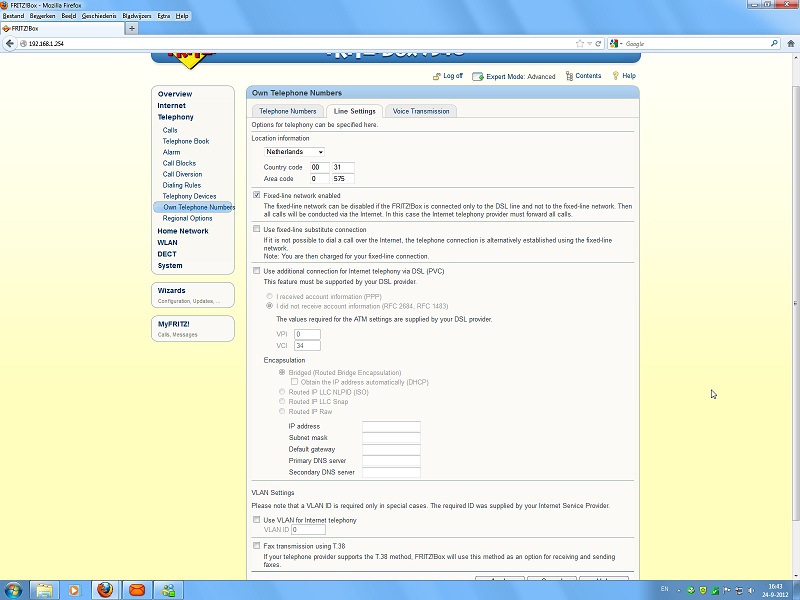Open Dialing Rules in the sidebar

(182, 185)
